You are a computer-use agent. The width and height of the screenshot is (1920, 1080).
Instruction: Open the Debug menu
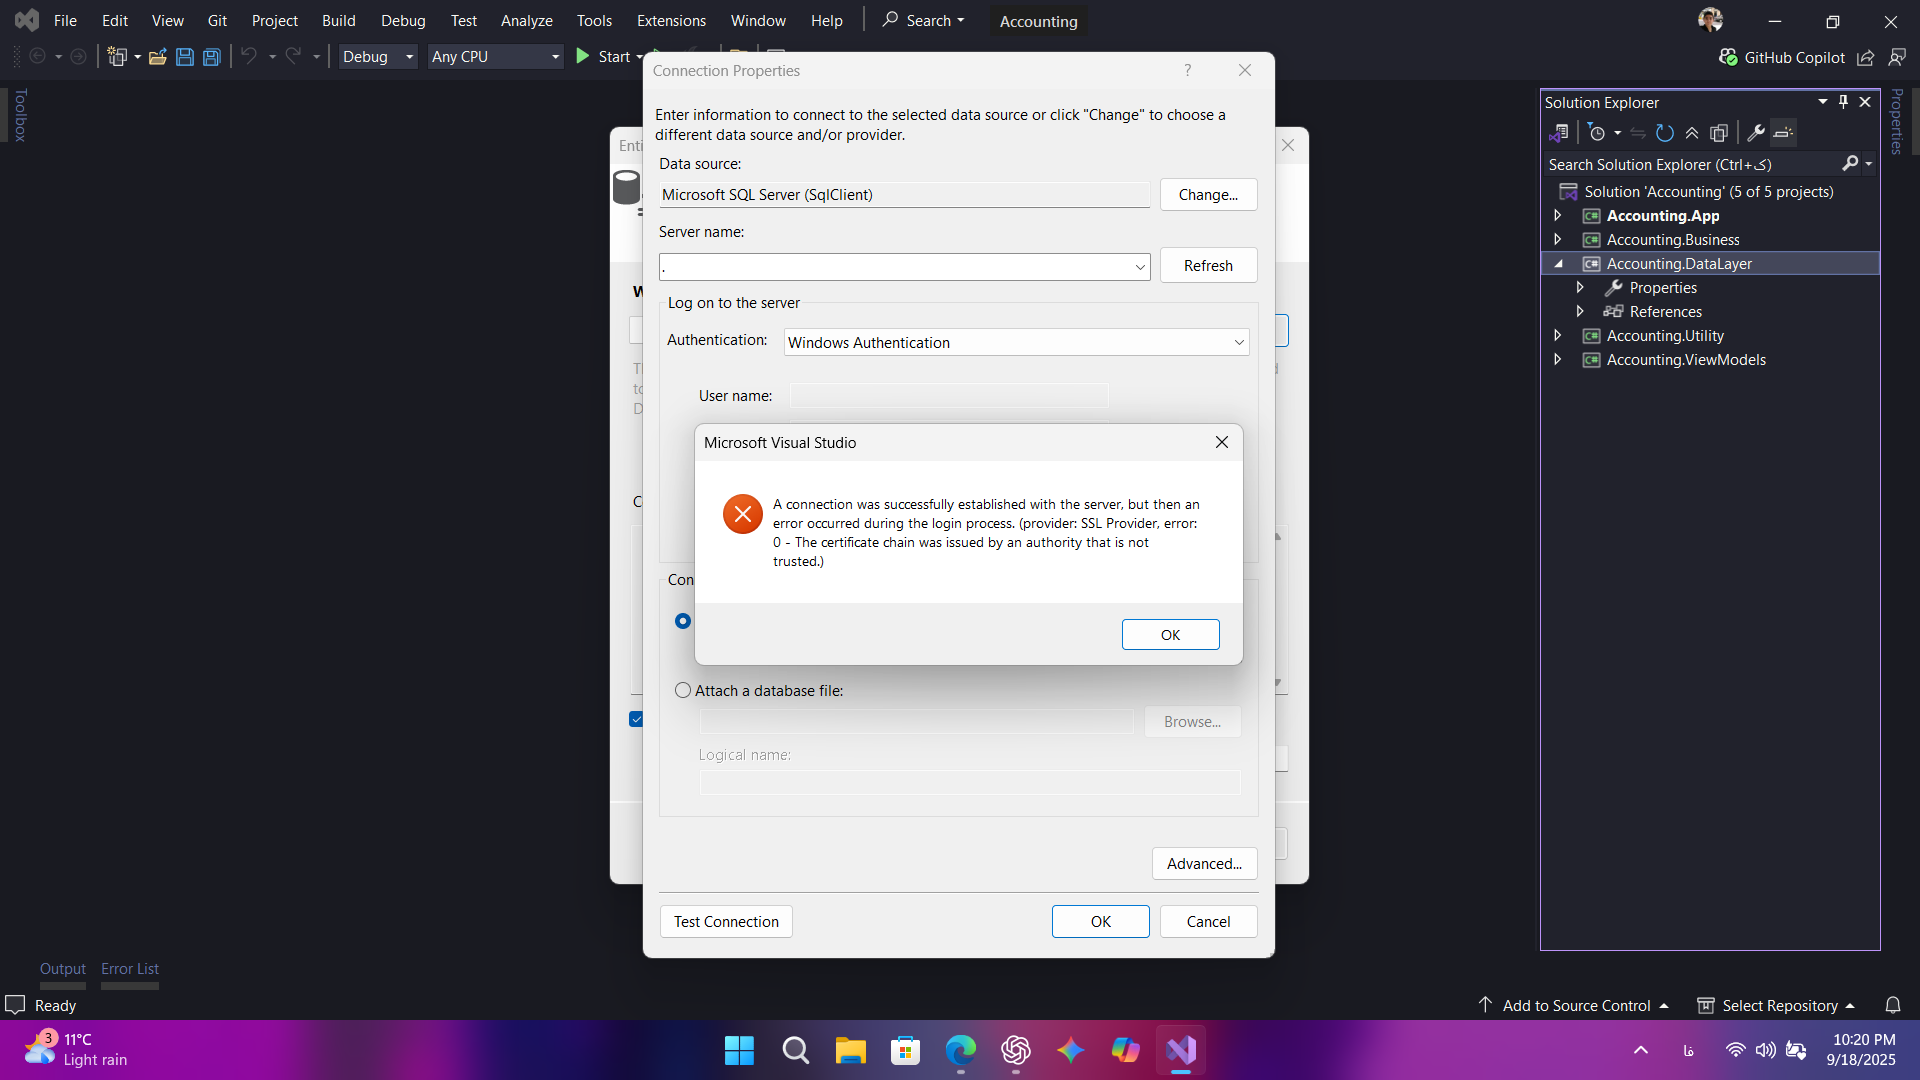coord(403,20)
